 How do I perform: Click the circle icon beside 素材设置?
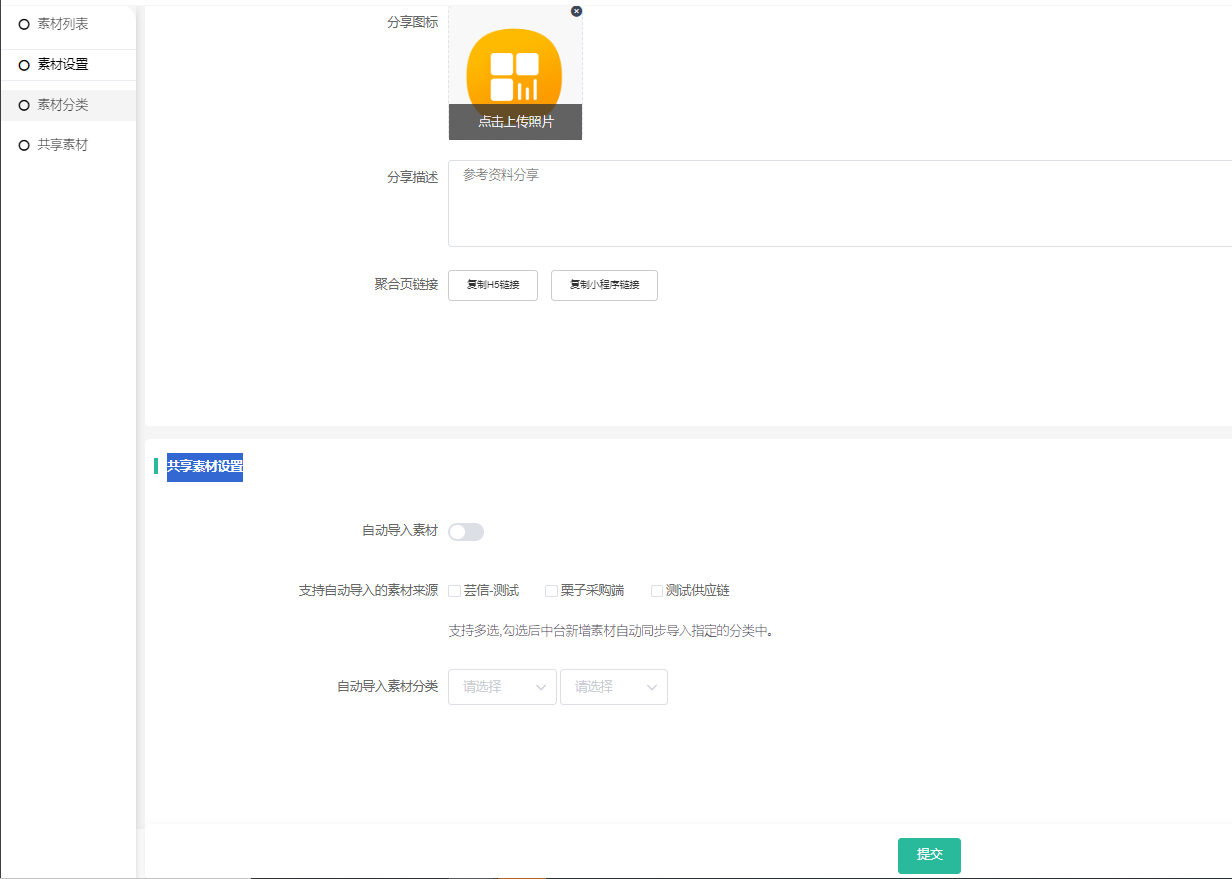pos(24,65)
